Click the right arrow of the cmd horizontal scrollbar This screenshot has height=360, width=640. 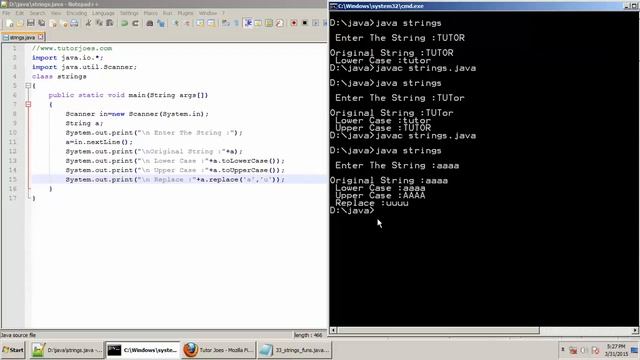[x=636, y=330]
